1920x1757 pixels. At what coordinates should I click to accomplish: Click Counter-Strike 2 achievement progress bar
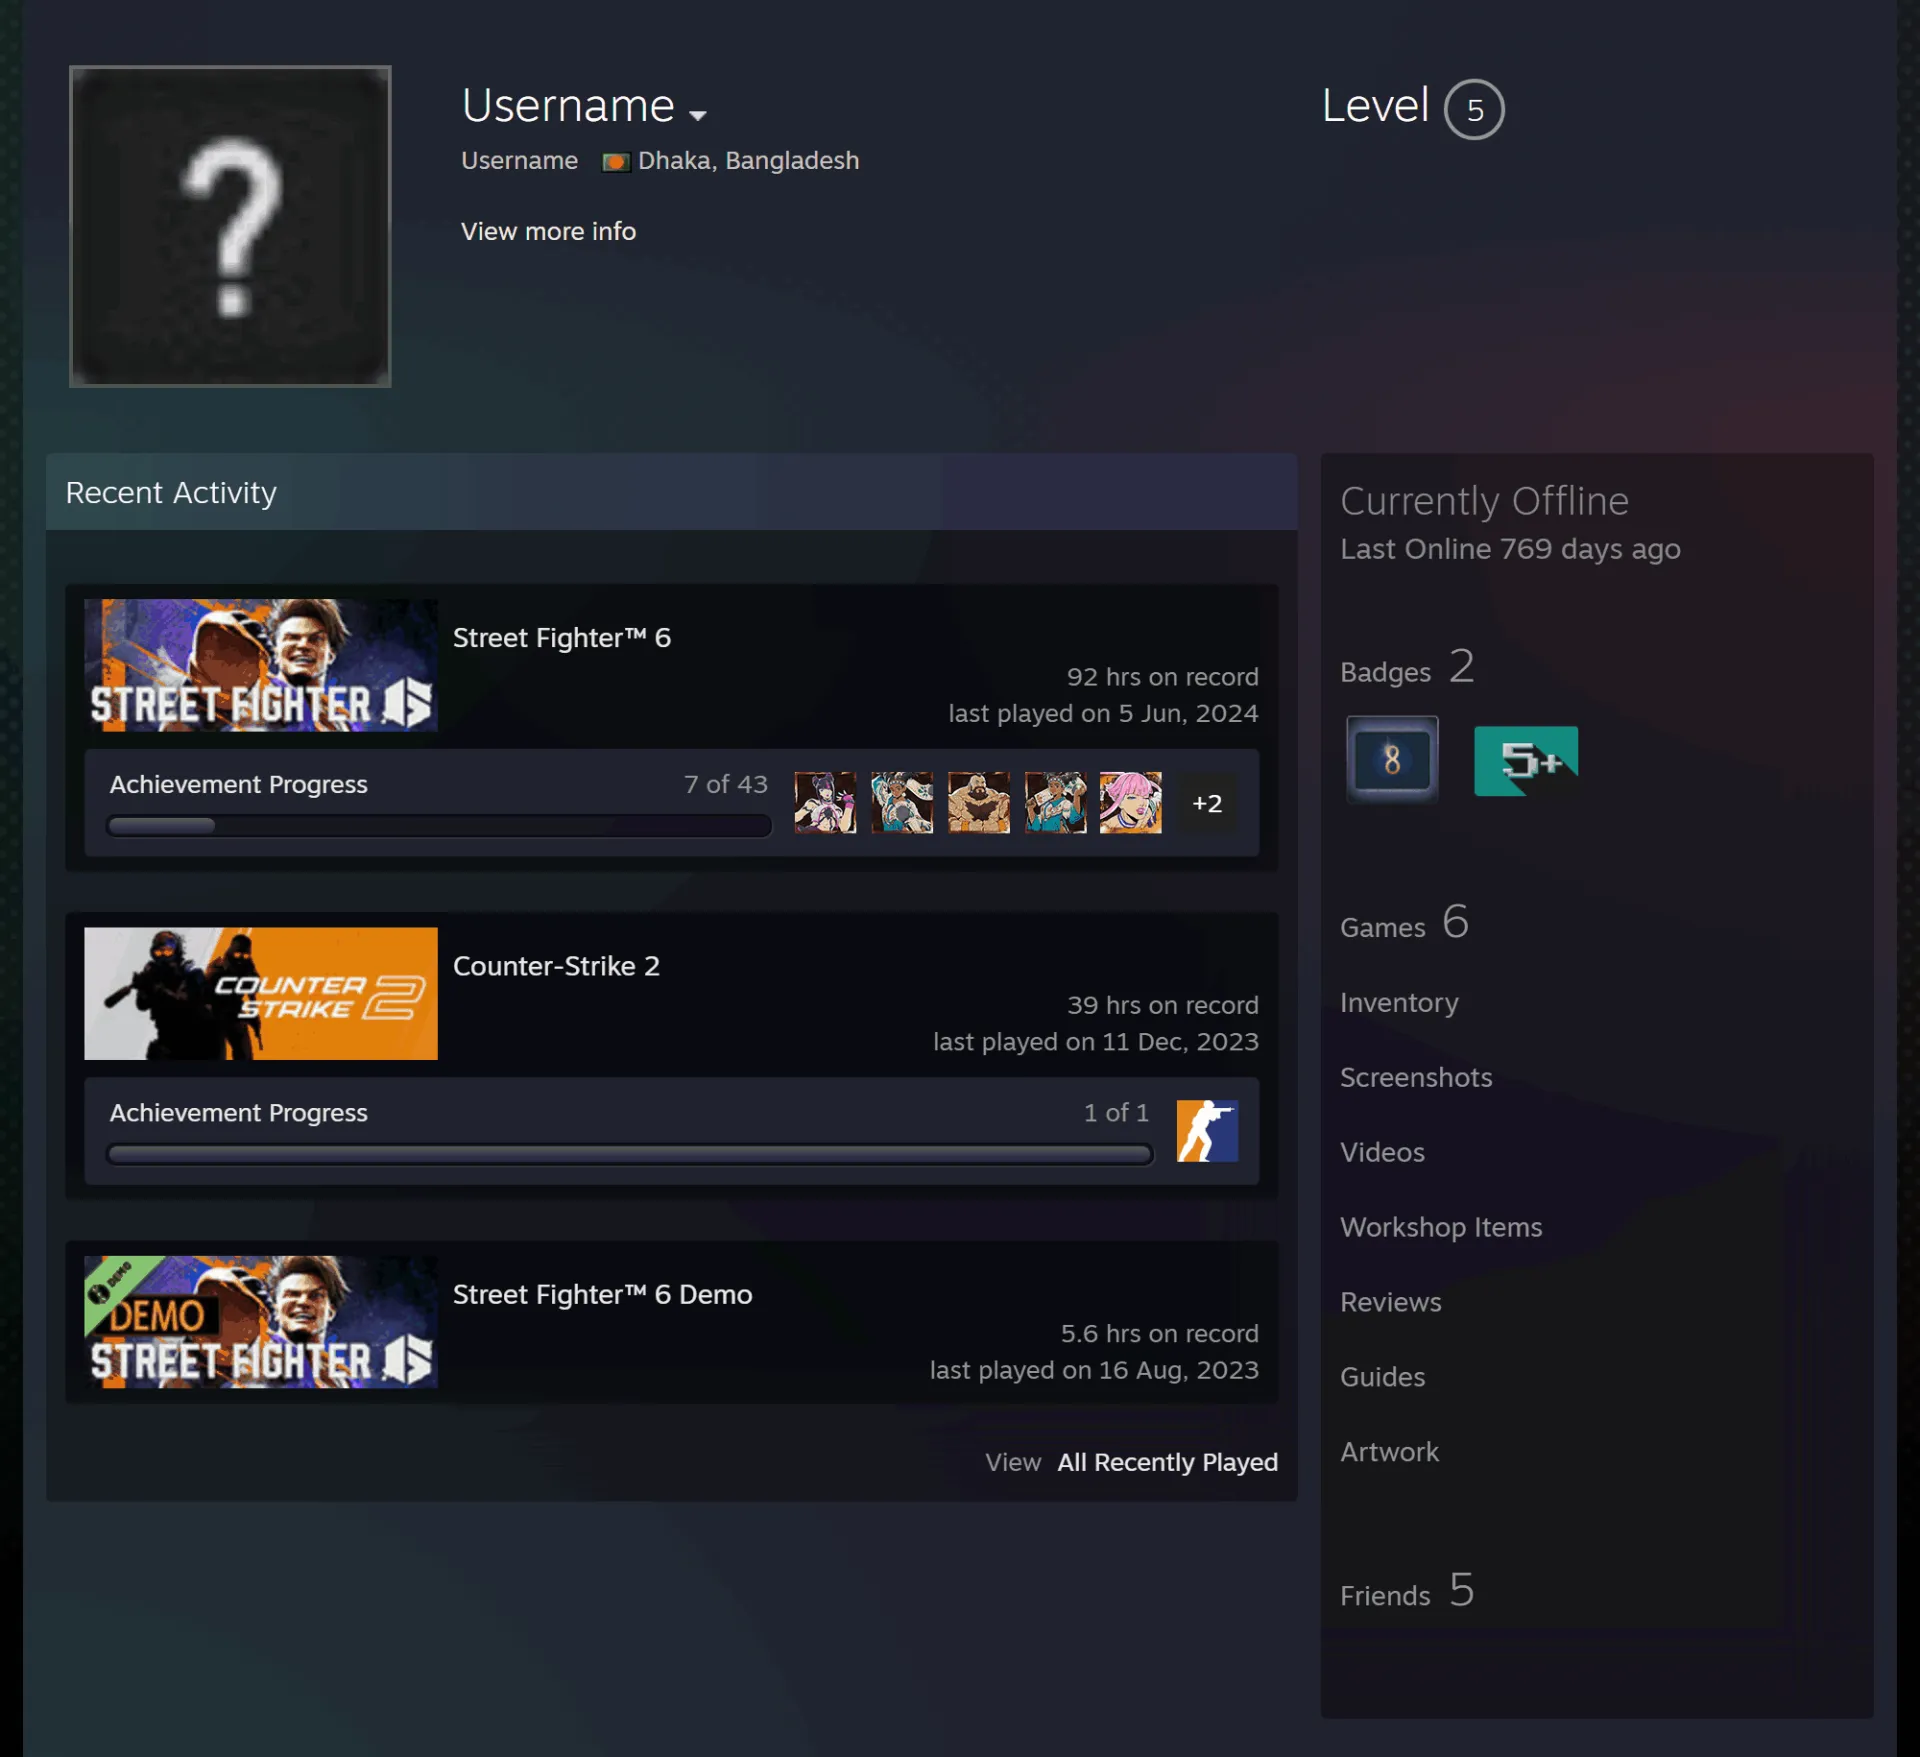pos(630,1154)
